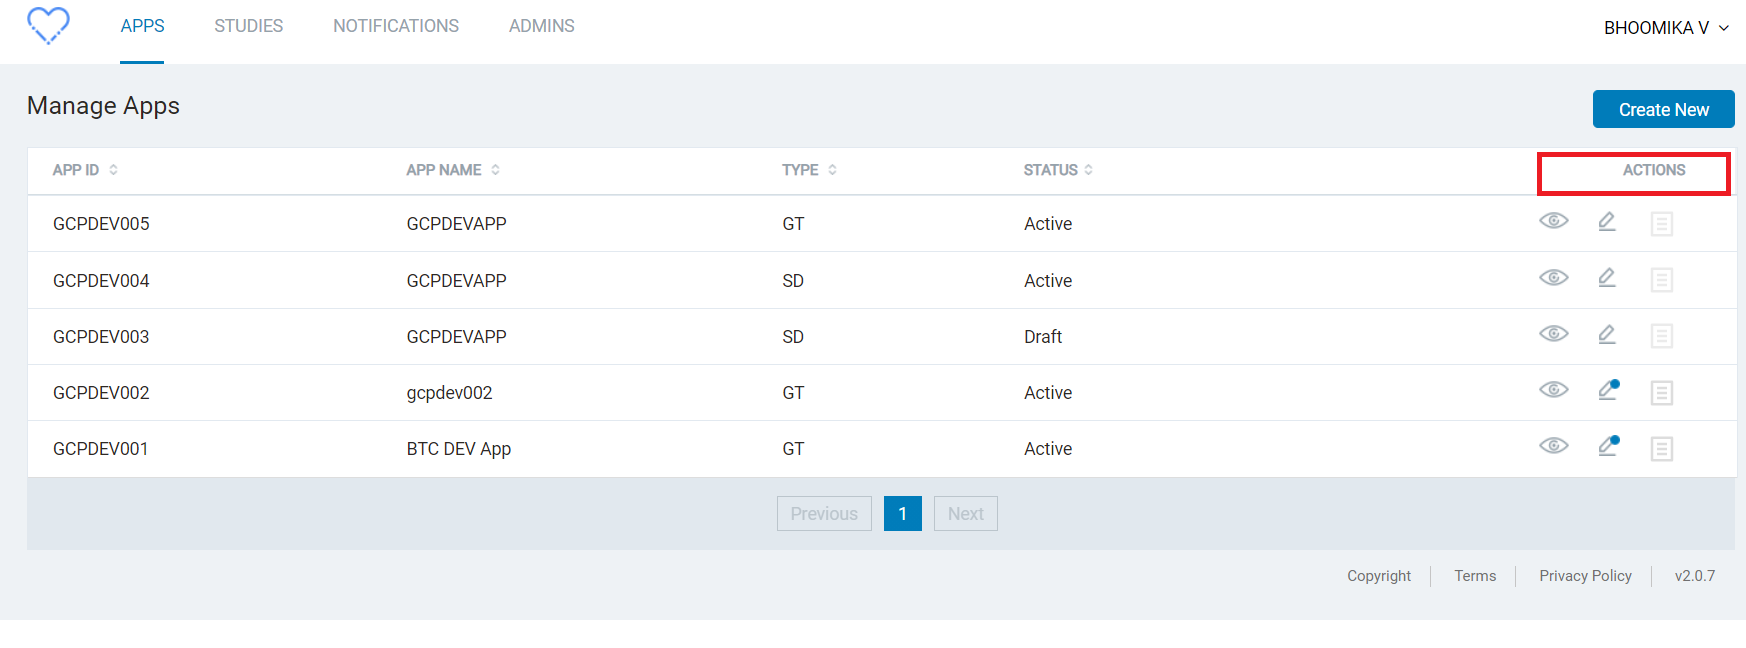Sort table by APP NAME column
Screen dimensions: 1746x648
pos(453,170)
